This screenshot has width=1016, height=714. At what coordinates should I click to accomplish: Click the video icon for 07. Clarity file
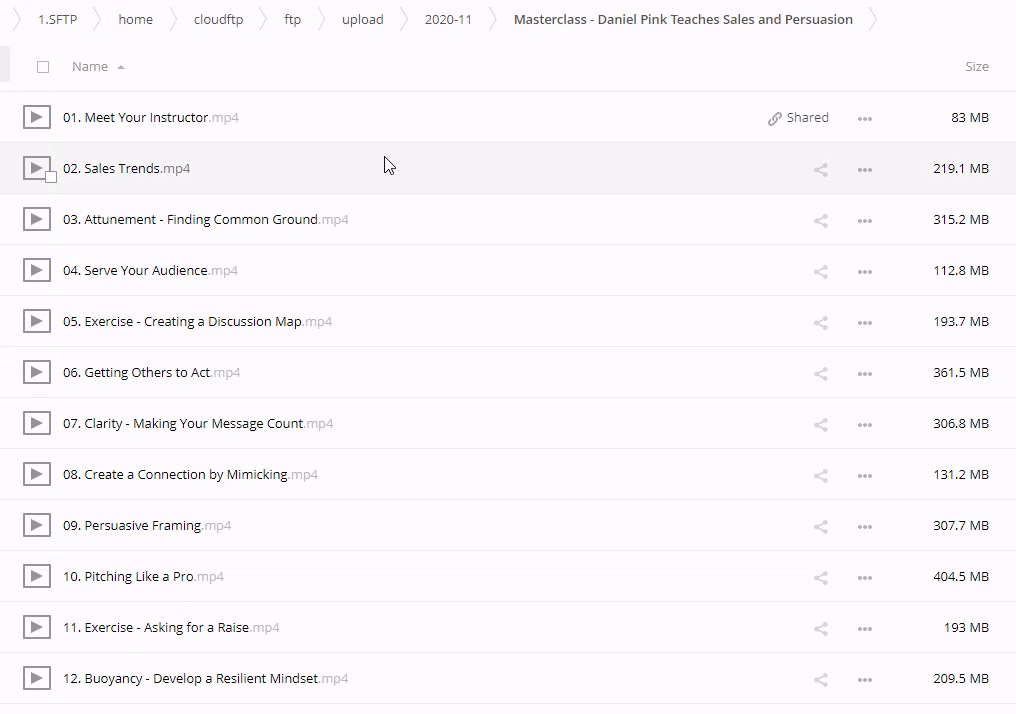(x=37, y=424)
